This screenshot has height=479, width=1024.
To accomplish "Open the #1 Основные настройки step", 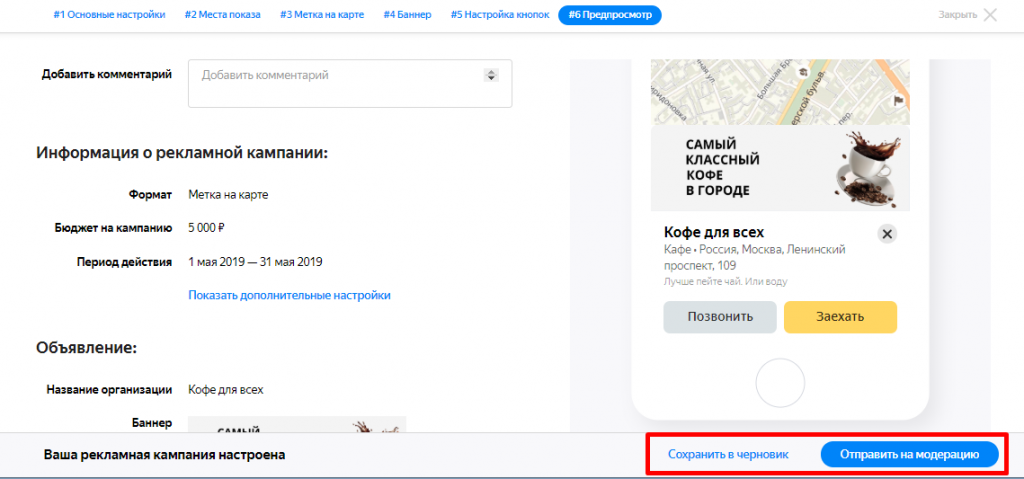I will [x=108, y=15].
